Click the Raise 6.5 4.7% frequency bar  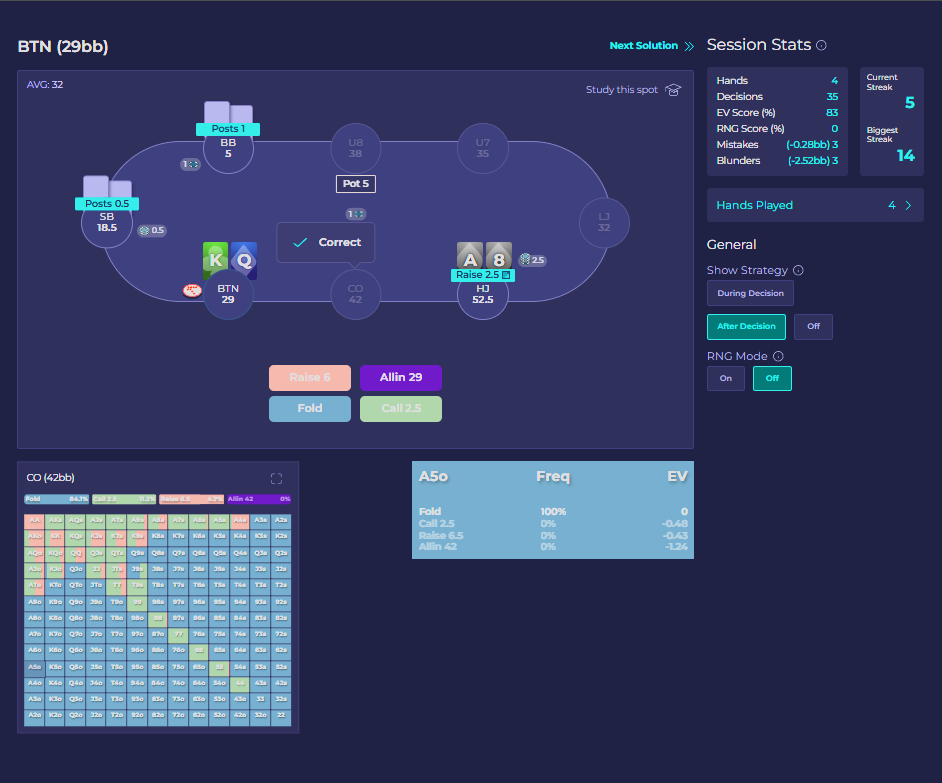[192, 499]
